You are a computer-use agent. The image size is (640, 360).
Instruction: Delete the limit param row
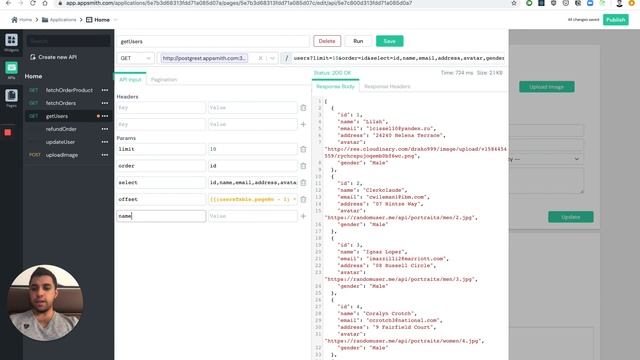[x=303, y=149]
